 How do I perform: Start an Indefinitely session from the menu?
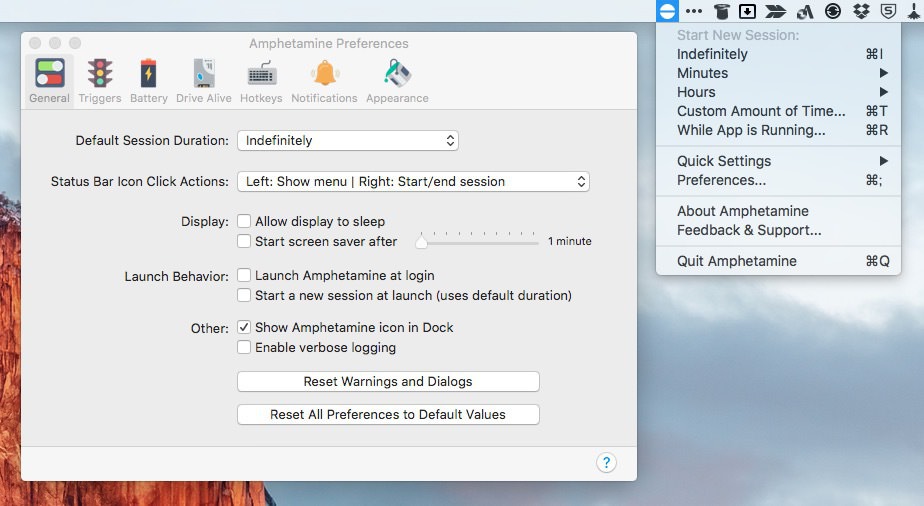712,54
